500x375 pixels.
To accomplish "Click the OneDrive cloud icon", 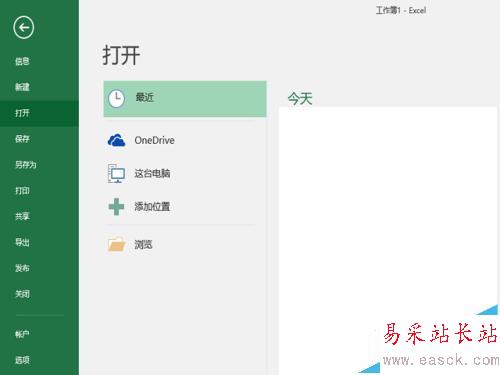I will [x=116, y=140].
